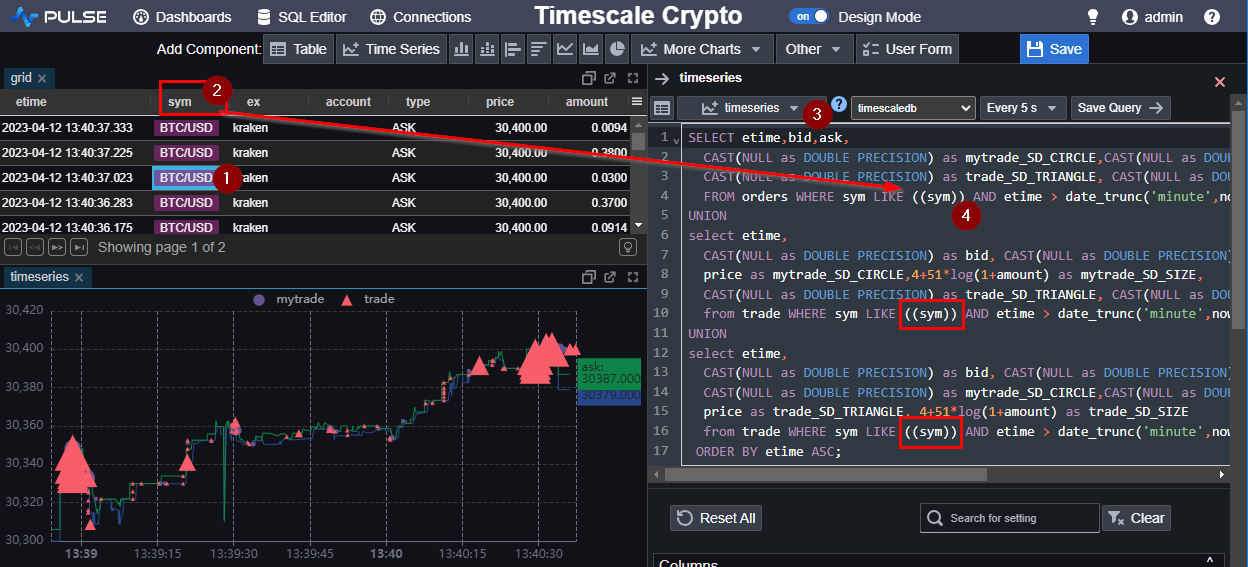1248x567 pixels.
Task: Sort by the type column header
Action: coord(418,102)
